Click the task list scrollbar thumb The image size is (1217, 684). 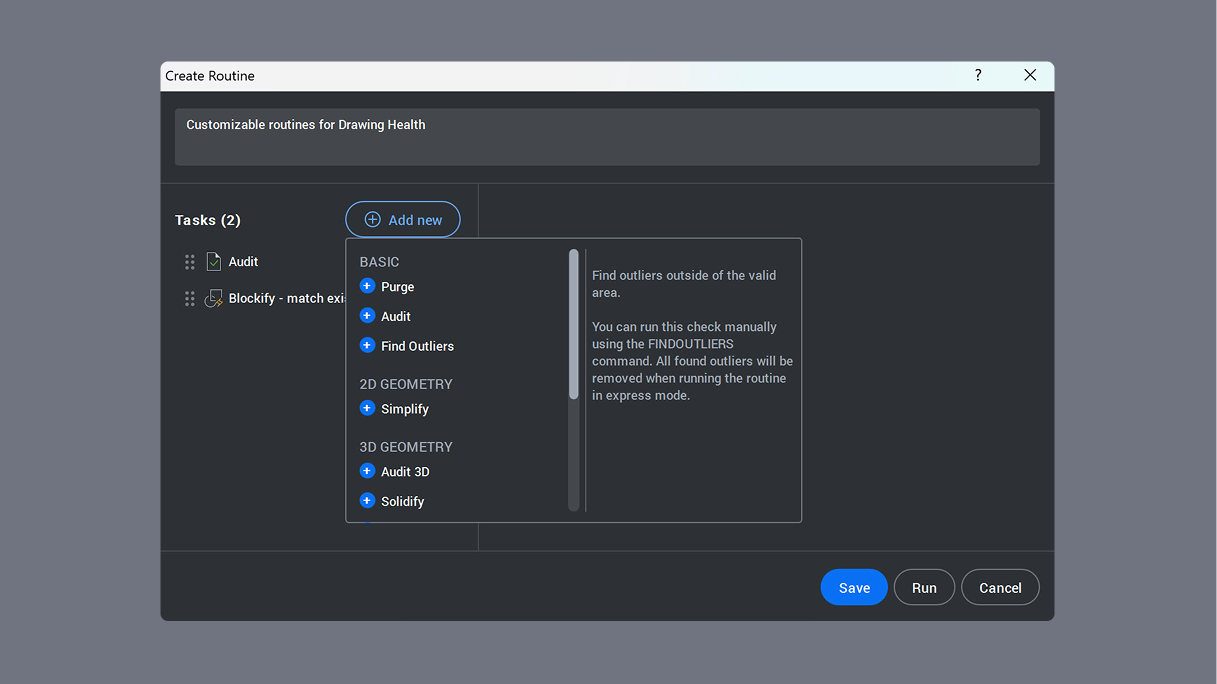coord(574,324)
